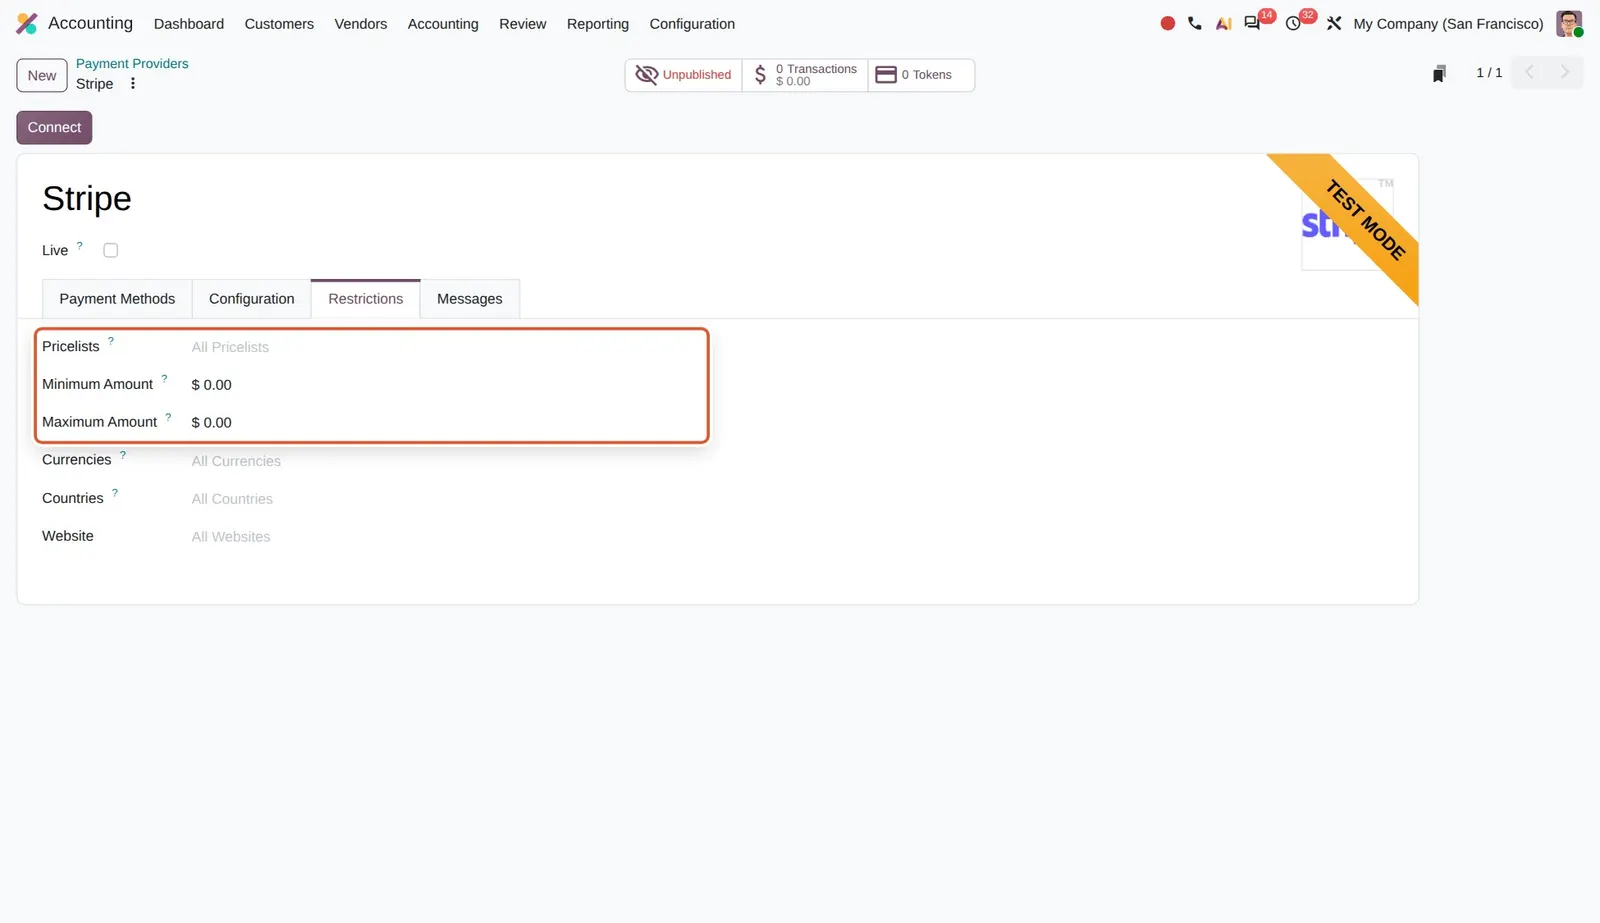Open the messages conversations icon
Image resolution: width=1600 pixels, height=923 pixels.
(1252, 23)
